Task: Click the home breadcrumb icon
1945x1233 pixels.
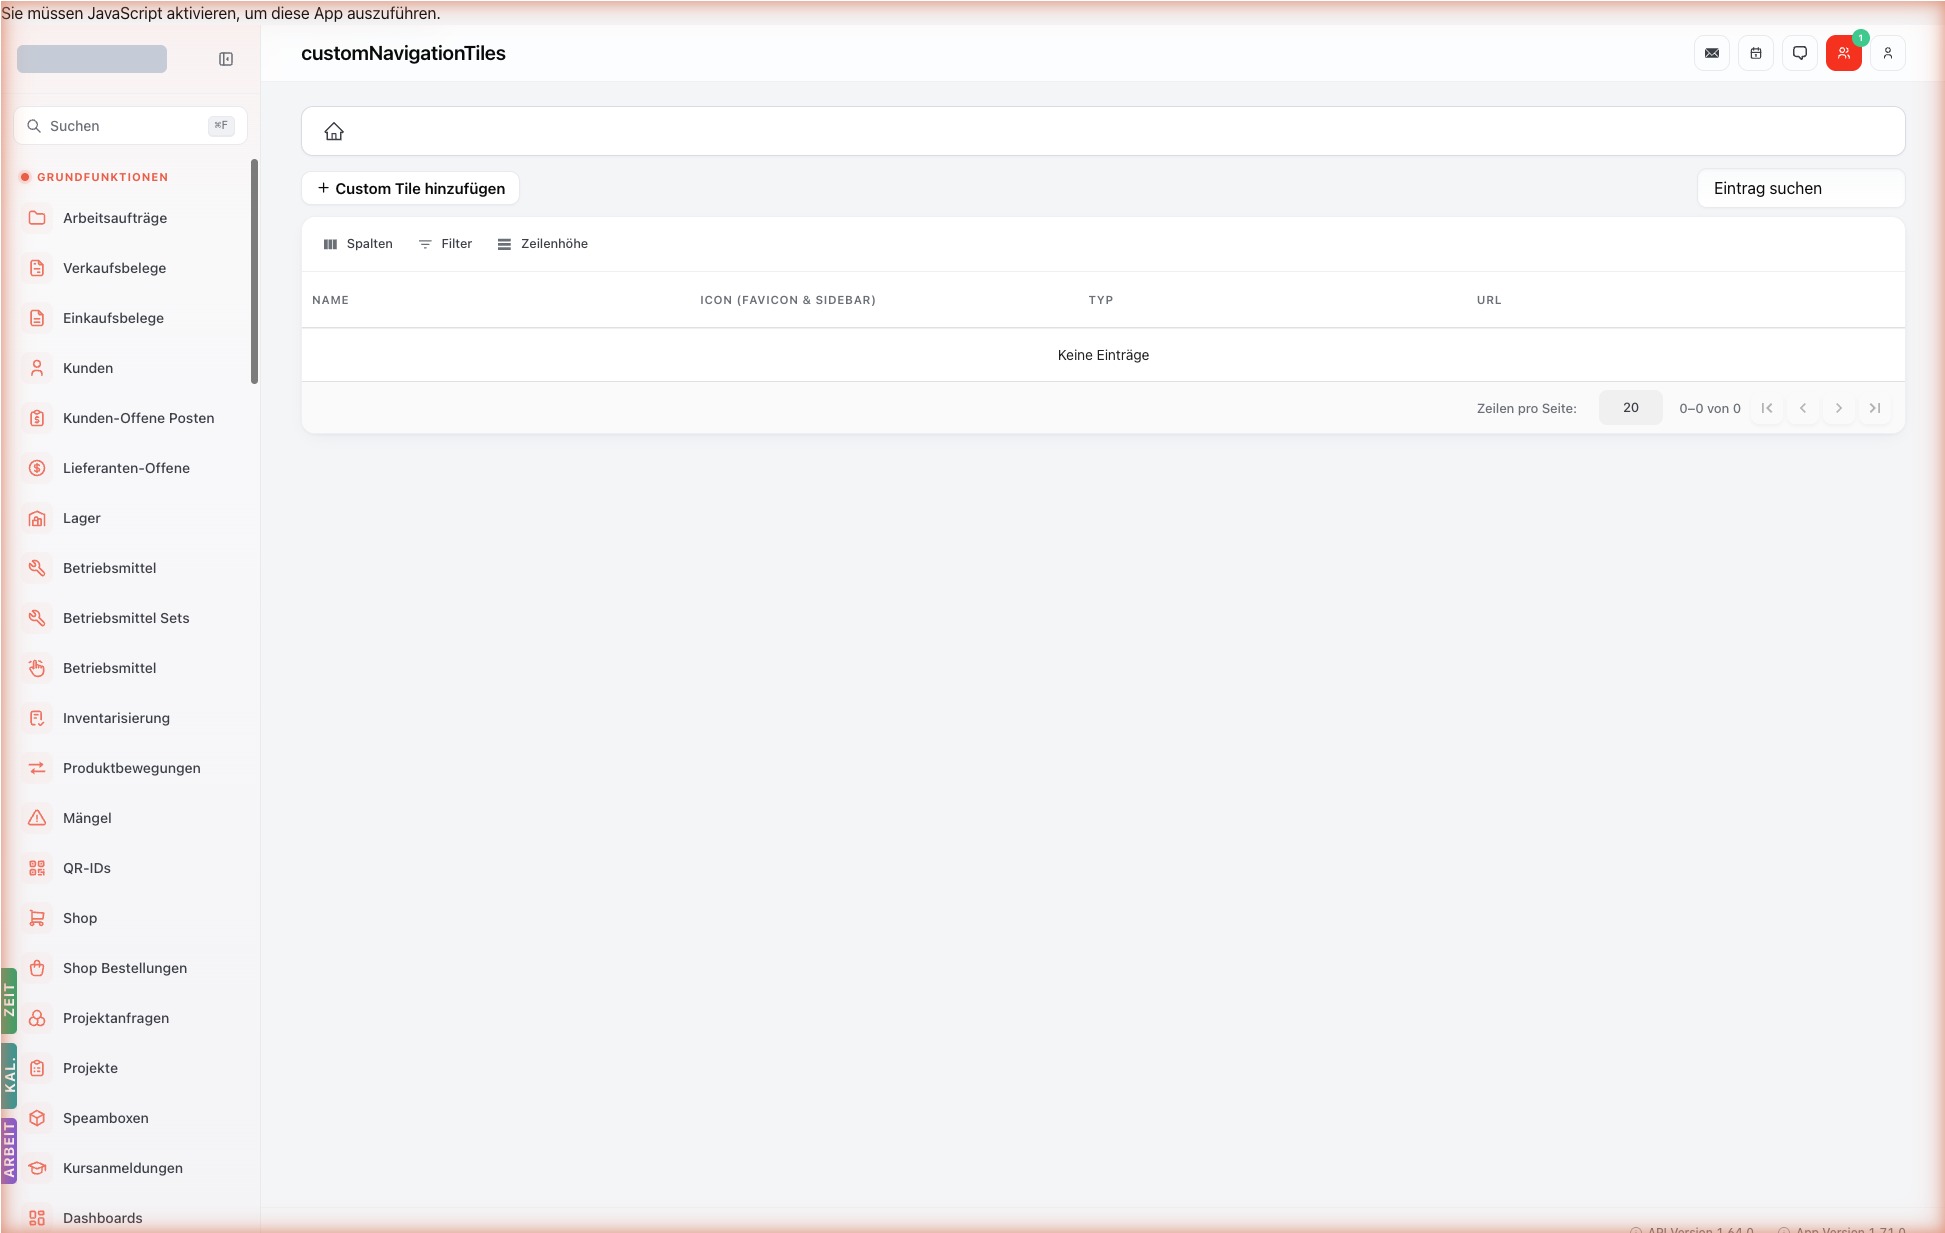Action: coord(334,131)
